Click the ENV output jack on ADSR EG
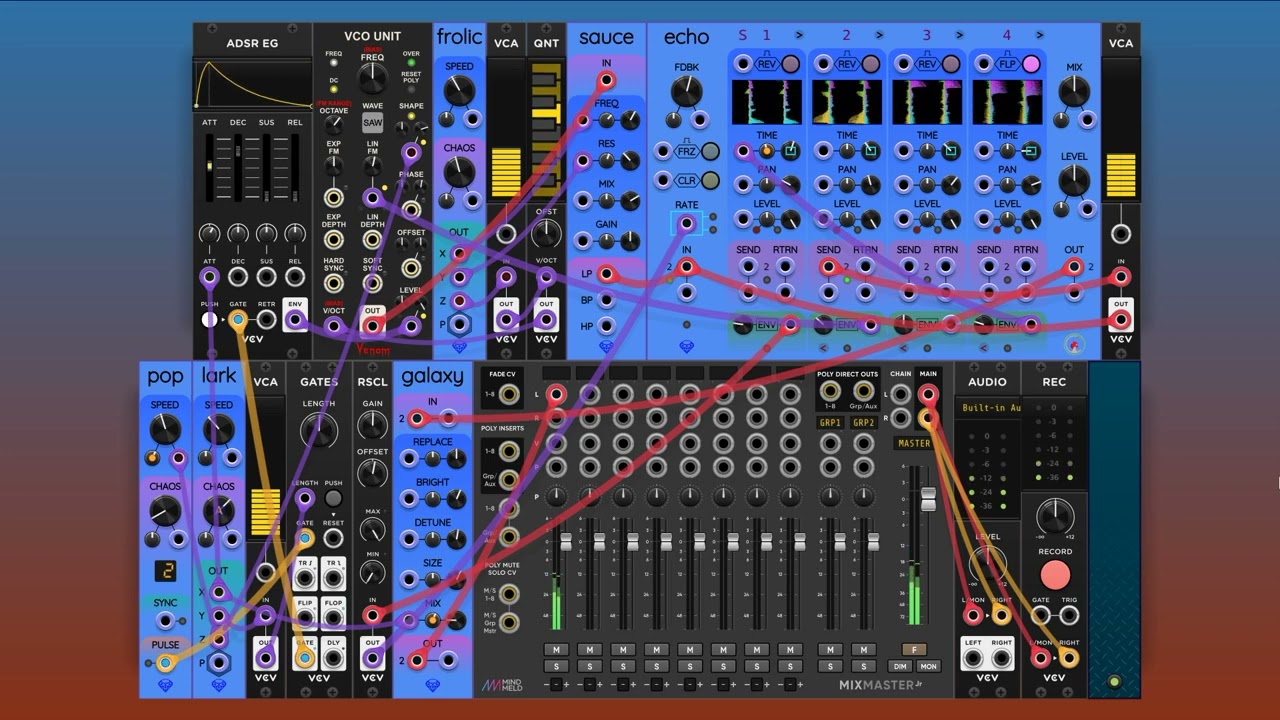 click(295, 320)
